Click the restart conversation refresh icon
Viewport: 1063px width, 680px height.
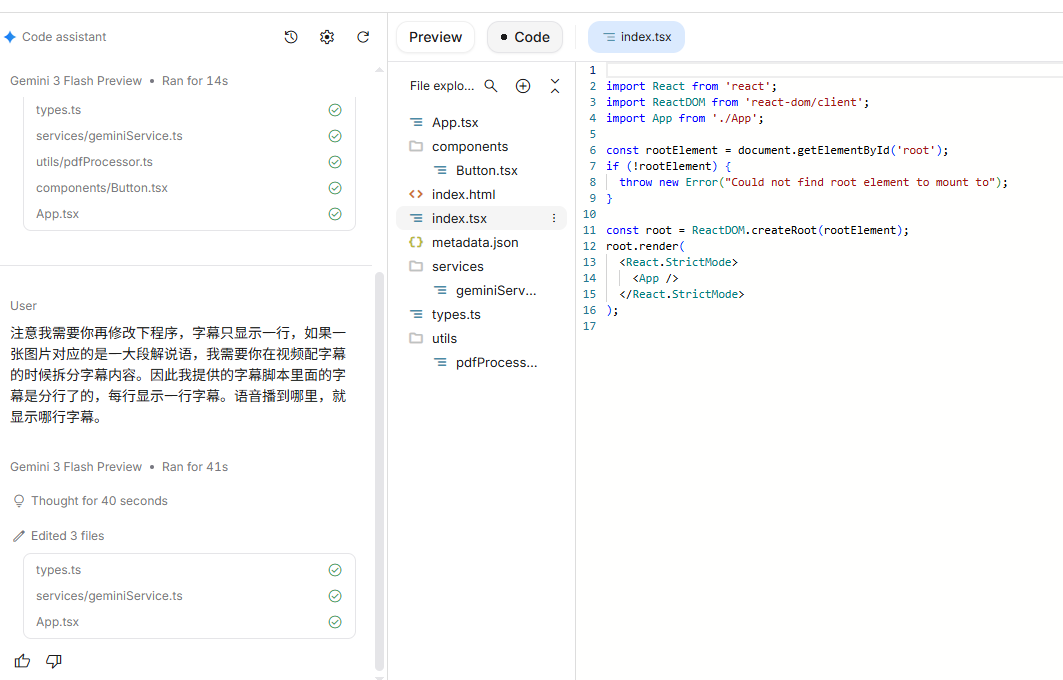point(363,37)
